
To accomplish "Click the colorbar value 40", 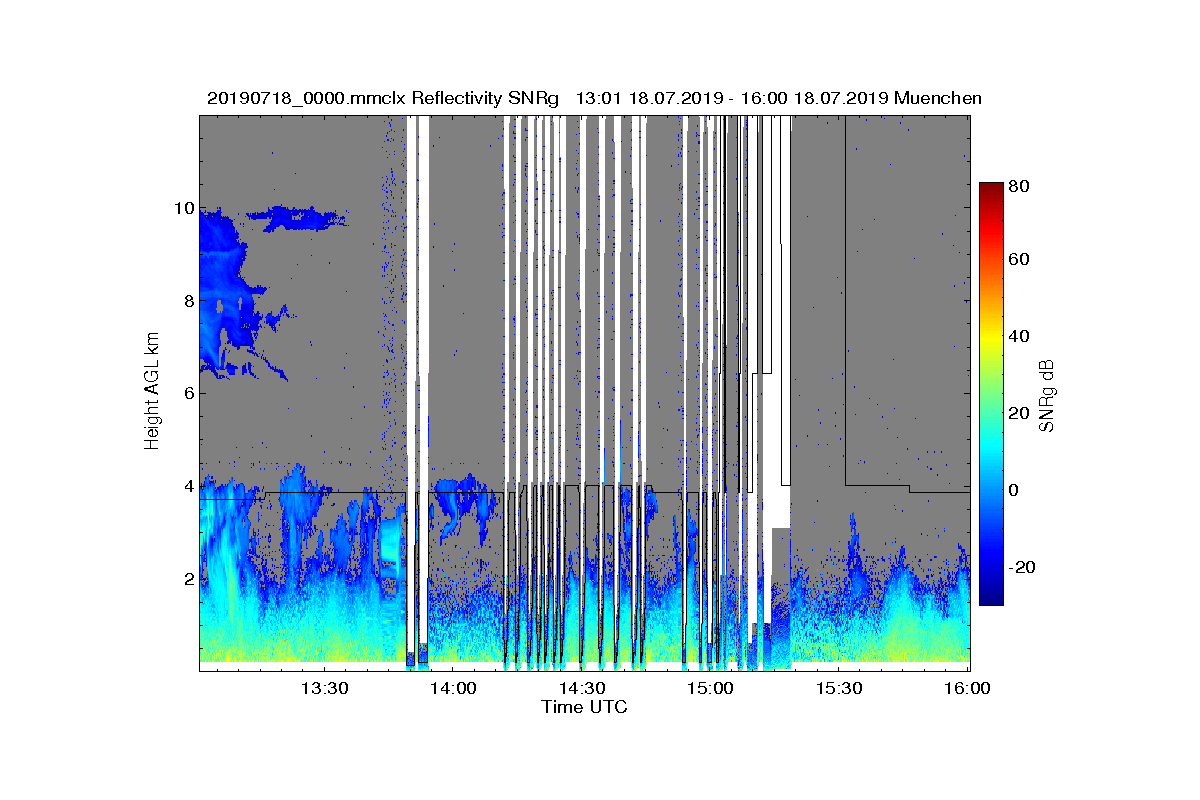I will [x=1021, y=336].
